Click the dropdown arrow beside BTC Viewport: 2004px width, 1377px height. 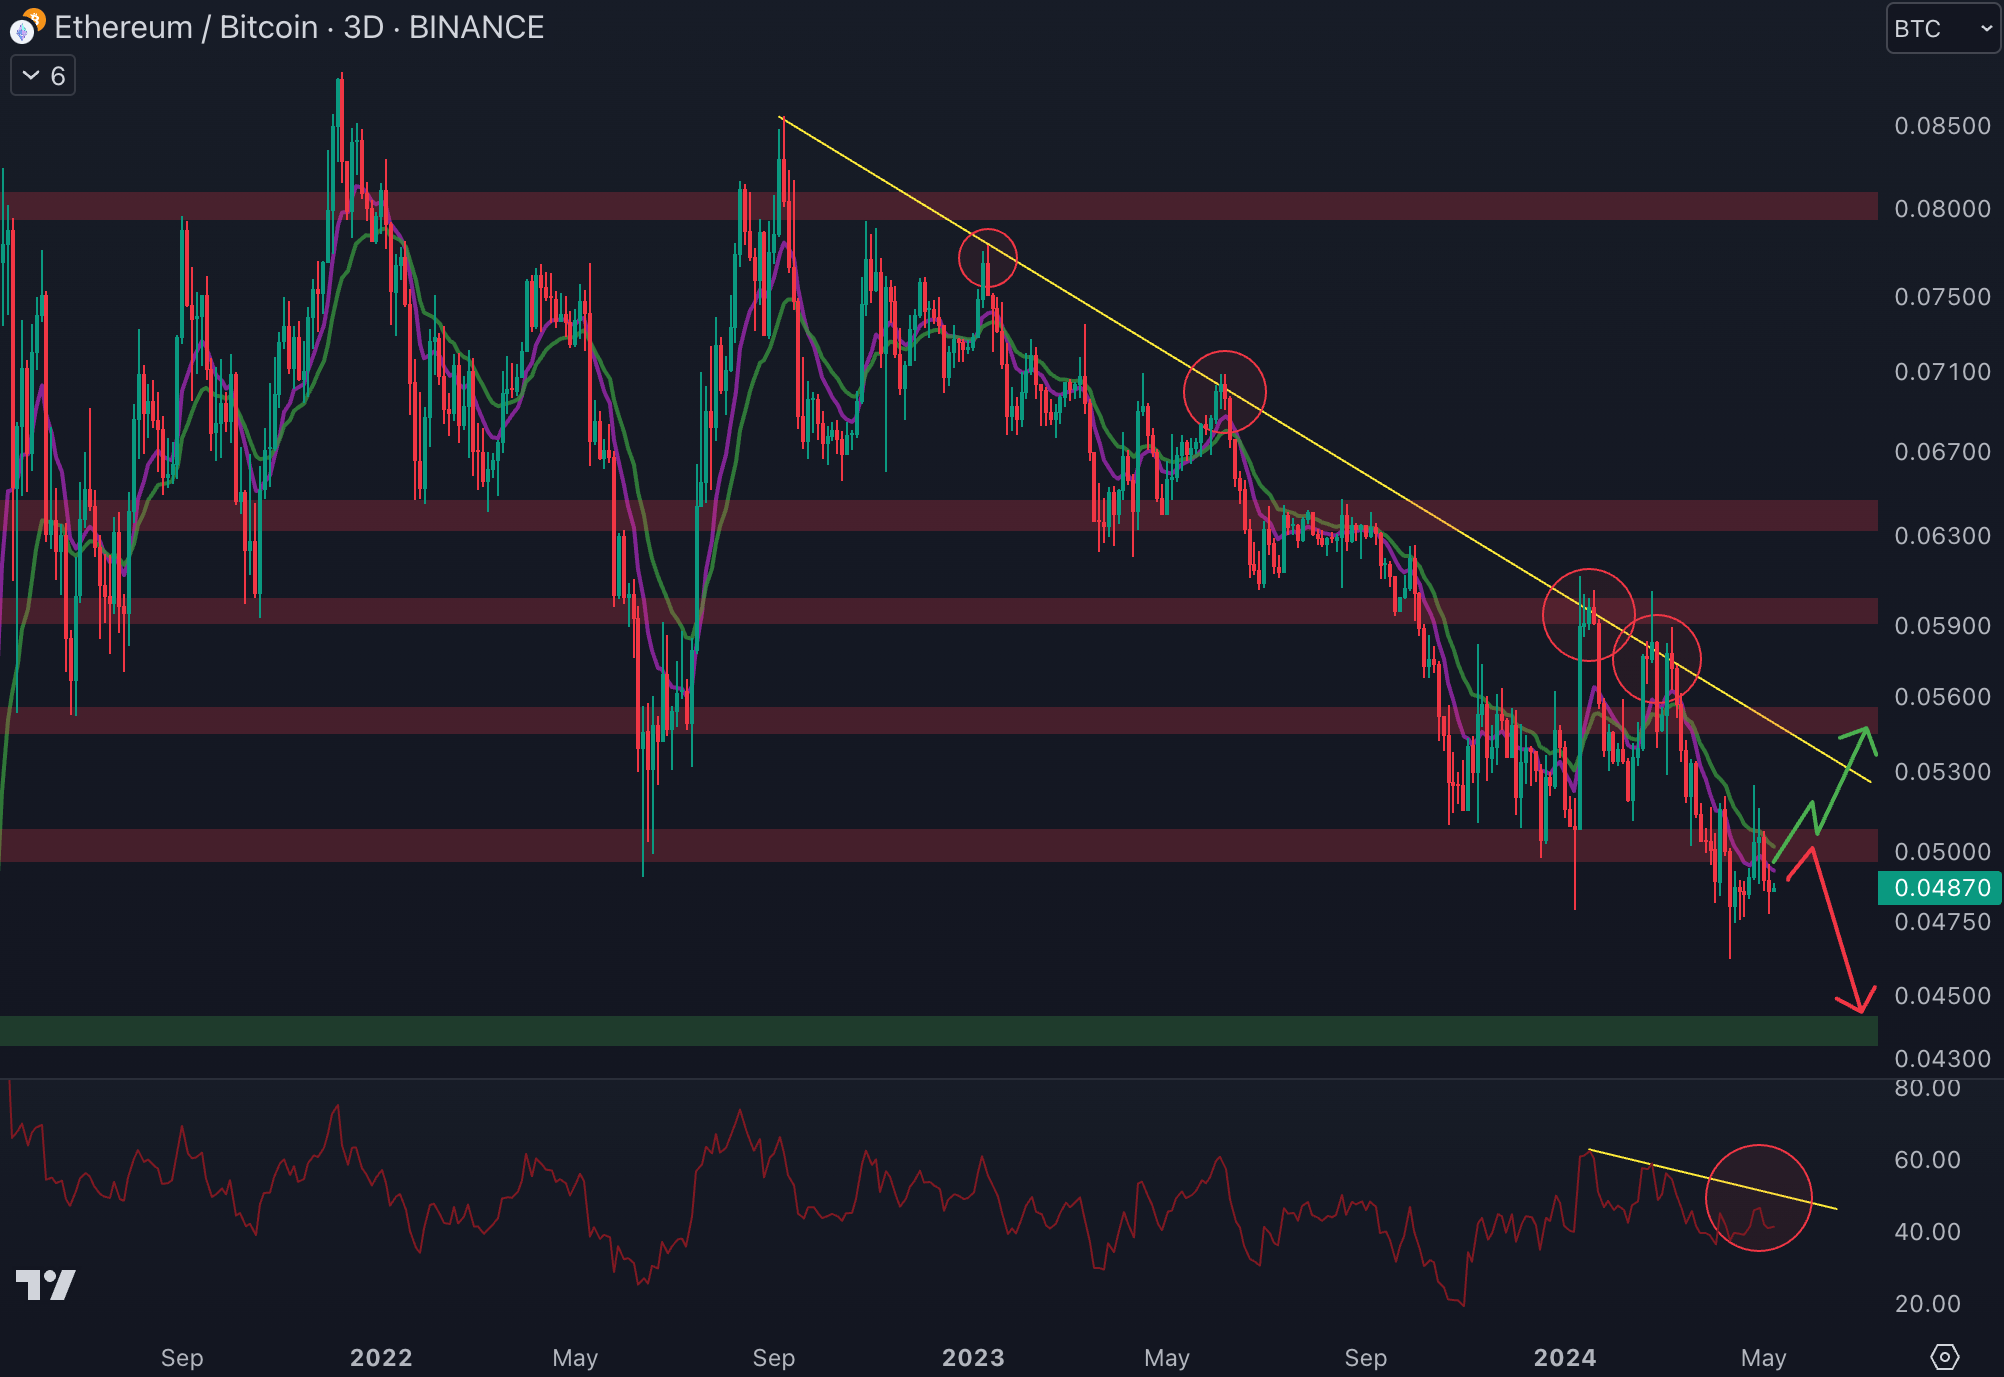pos(1985,29)
